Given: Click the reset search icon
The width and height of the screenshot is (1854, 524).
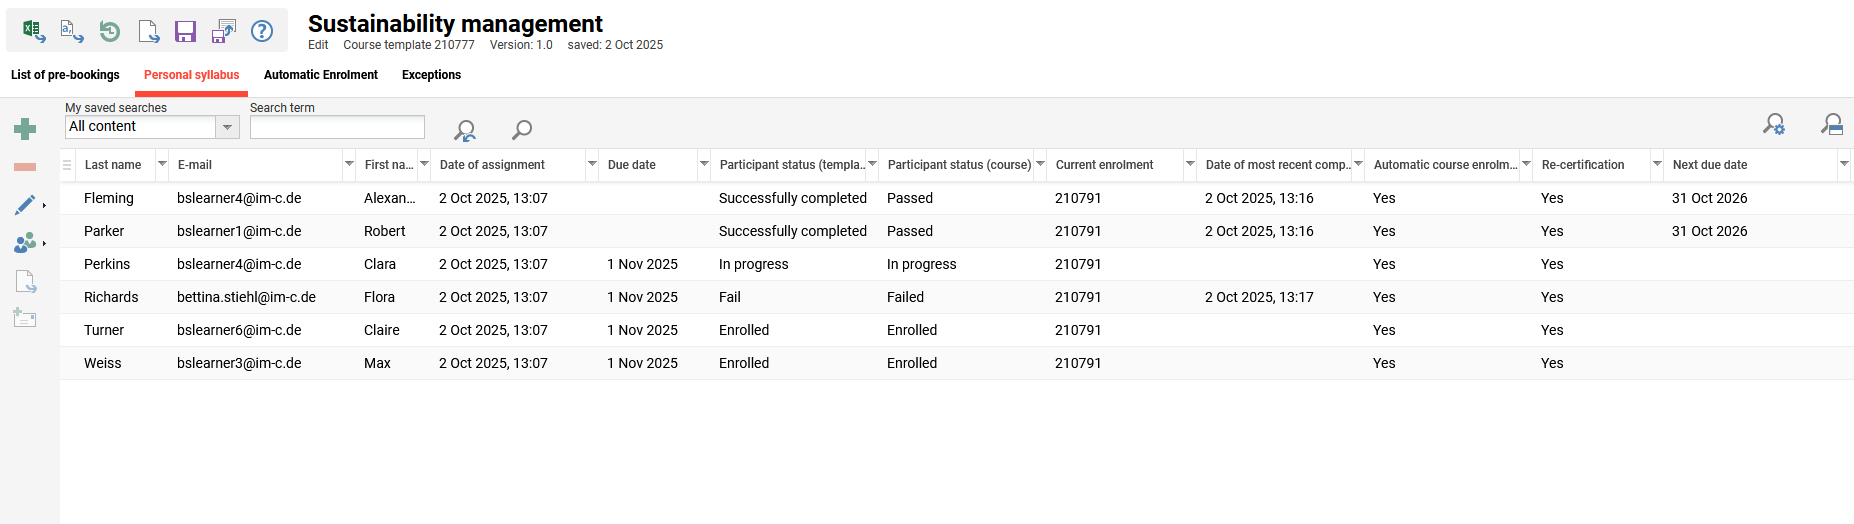Looking at the screenshot, I should [x=465, y=130].
